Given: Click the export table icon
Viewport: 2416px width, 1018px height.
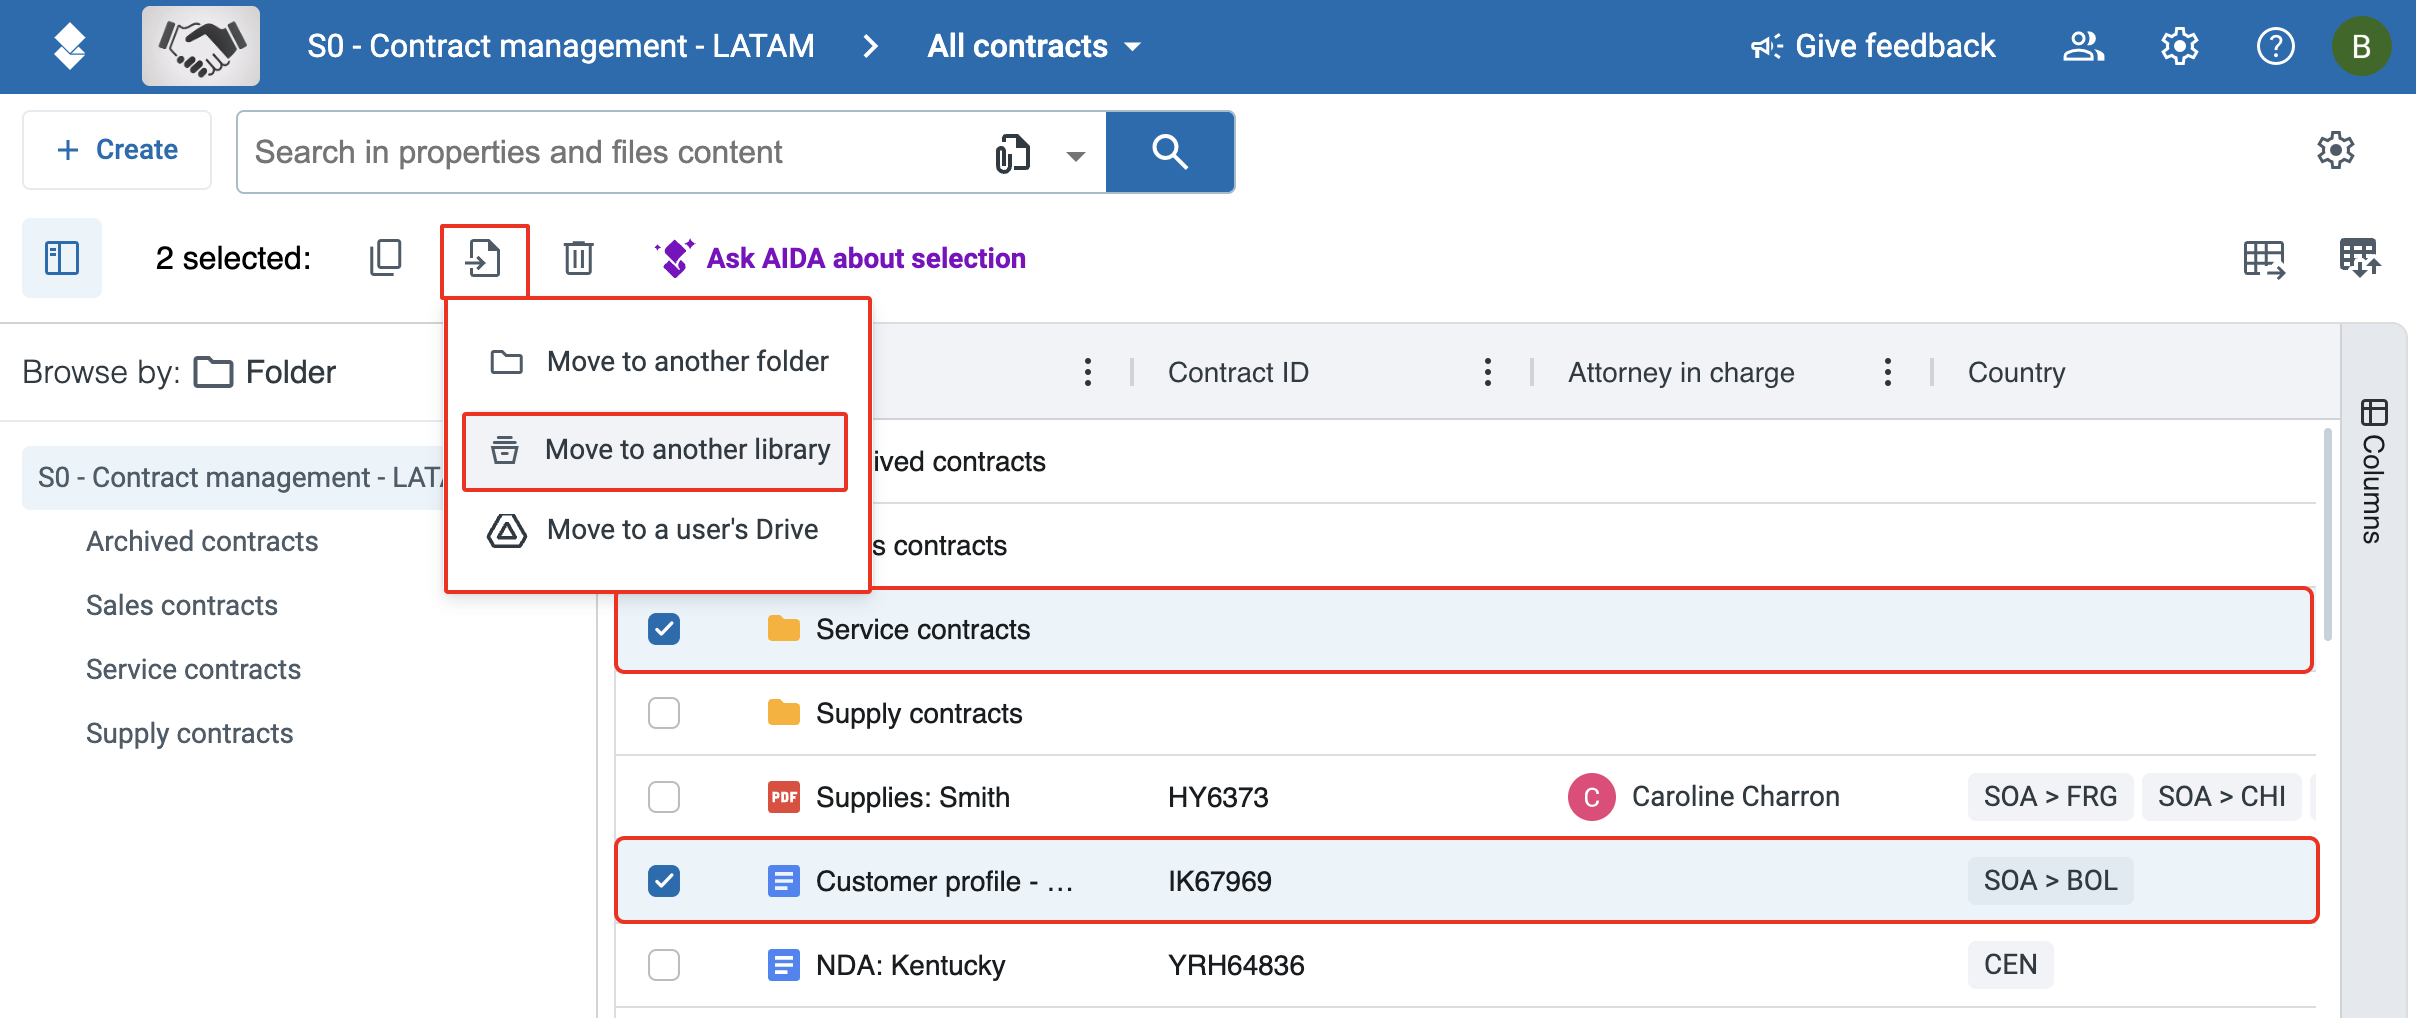Looking at the screenshot, I should (x=2264, y=258).
